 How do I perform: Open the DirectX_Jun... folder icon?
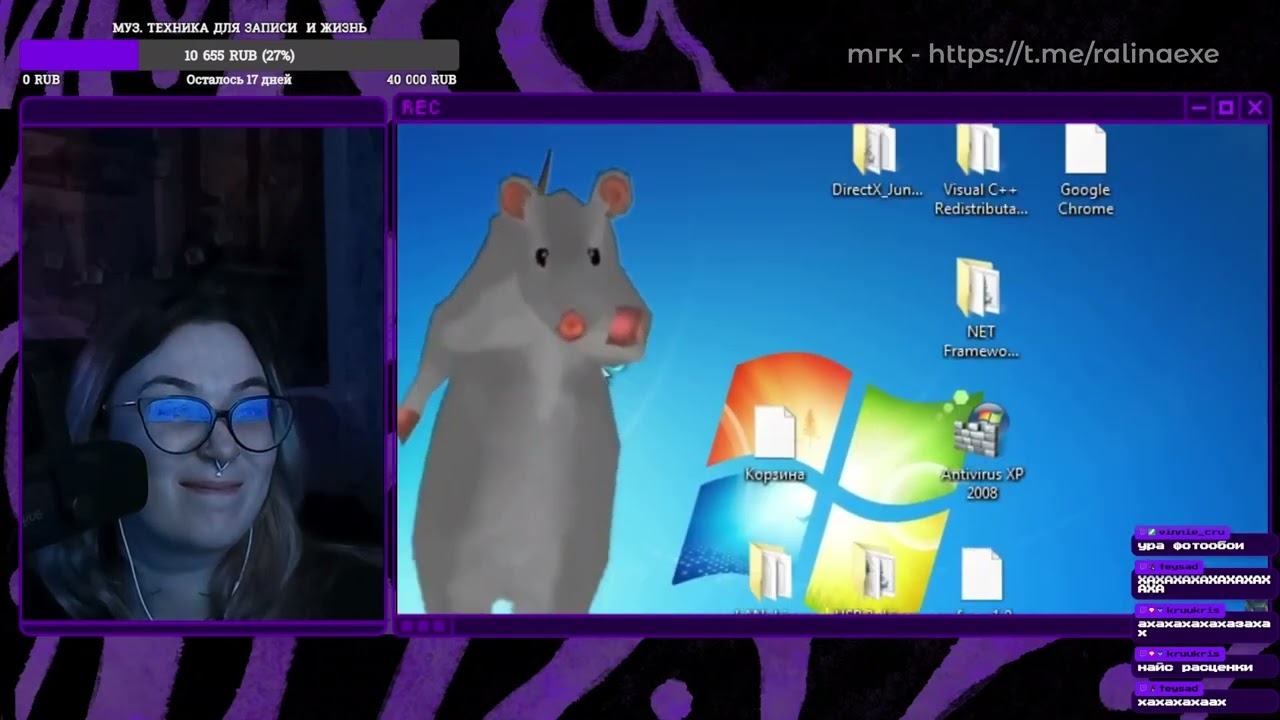pyautogui.click(x=875, y=150)
